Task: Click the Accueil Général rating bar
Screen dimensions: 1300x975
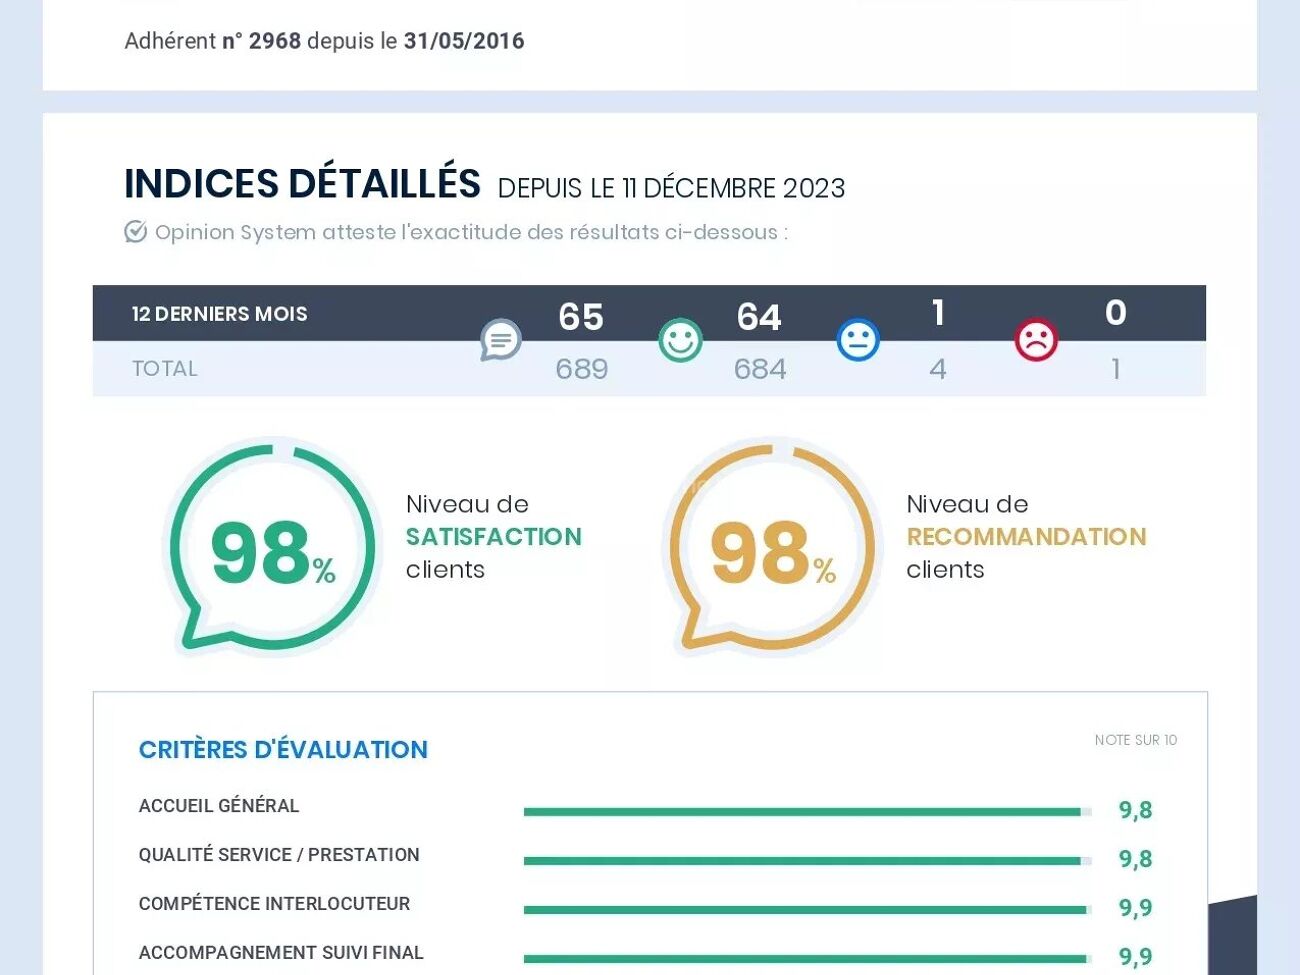Action: tap(806, 812)
